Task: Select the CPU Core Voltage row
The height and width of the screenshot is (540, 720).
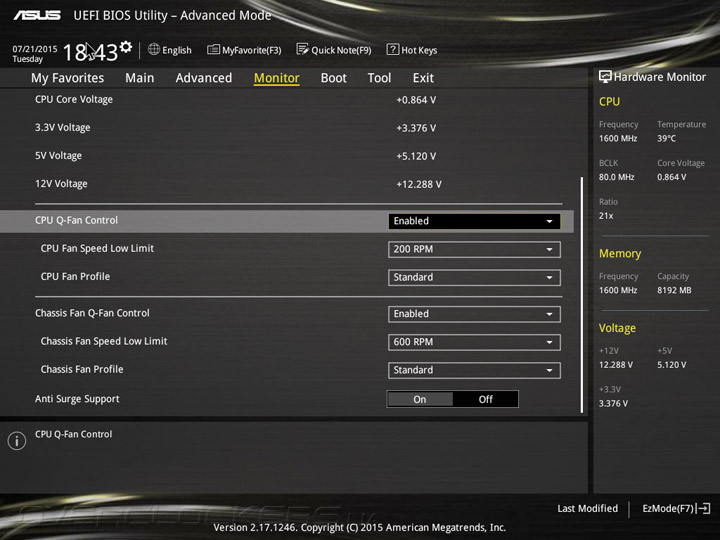Action: click(287, 100)
